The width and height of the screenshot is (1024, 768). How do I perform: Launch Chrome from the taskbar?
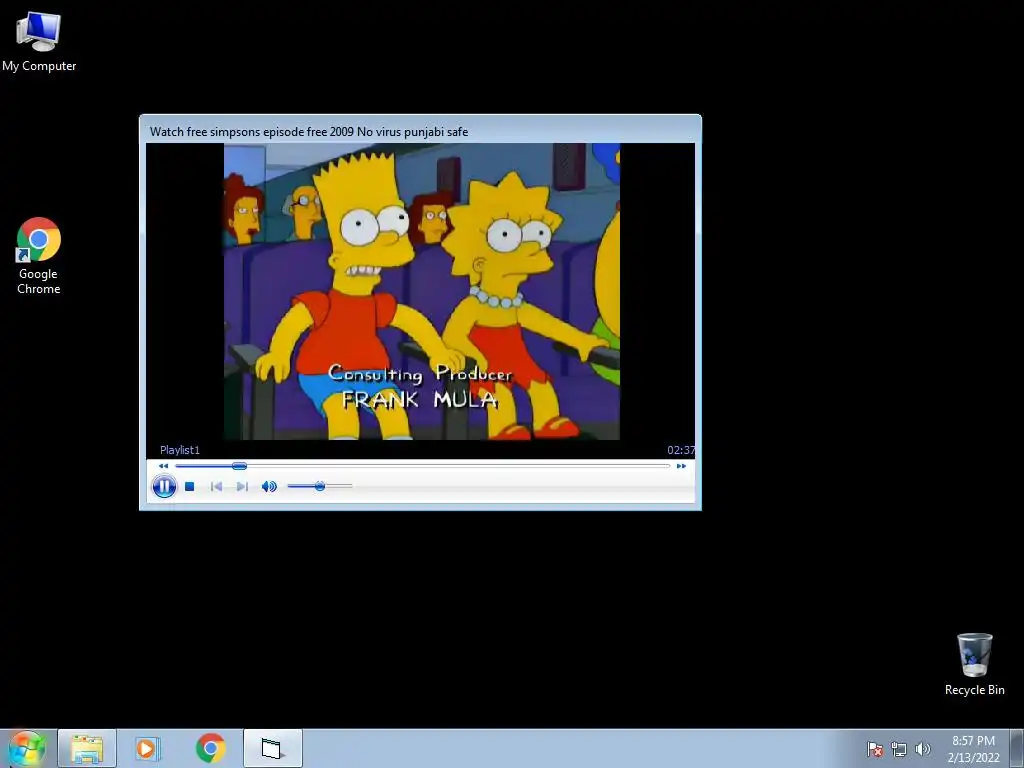coord(210,748)
